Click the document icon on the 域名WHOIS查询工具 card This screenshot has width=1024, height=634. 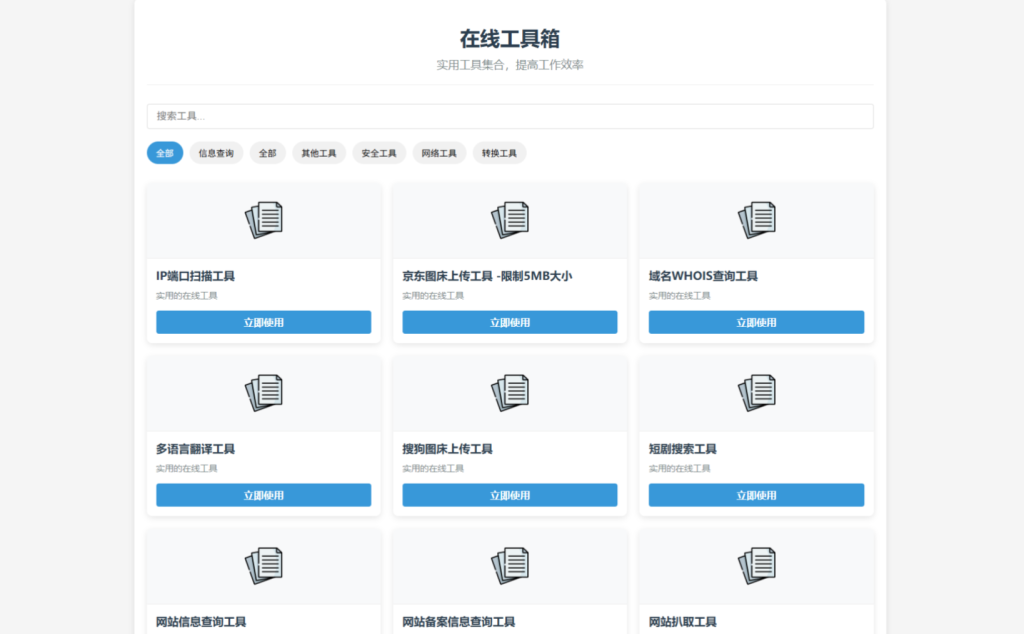(x=756, y=220)
